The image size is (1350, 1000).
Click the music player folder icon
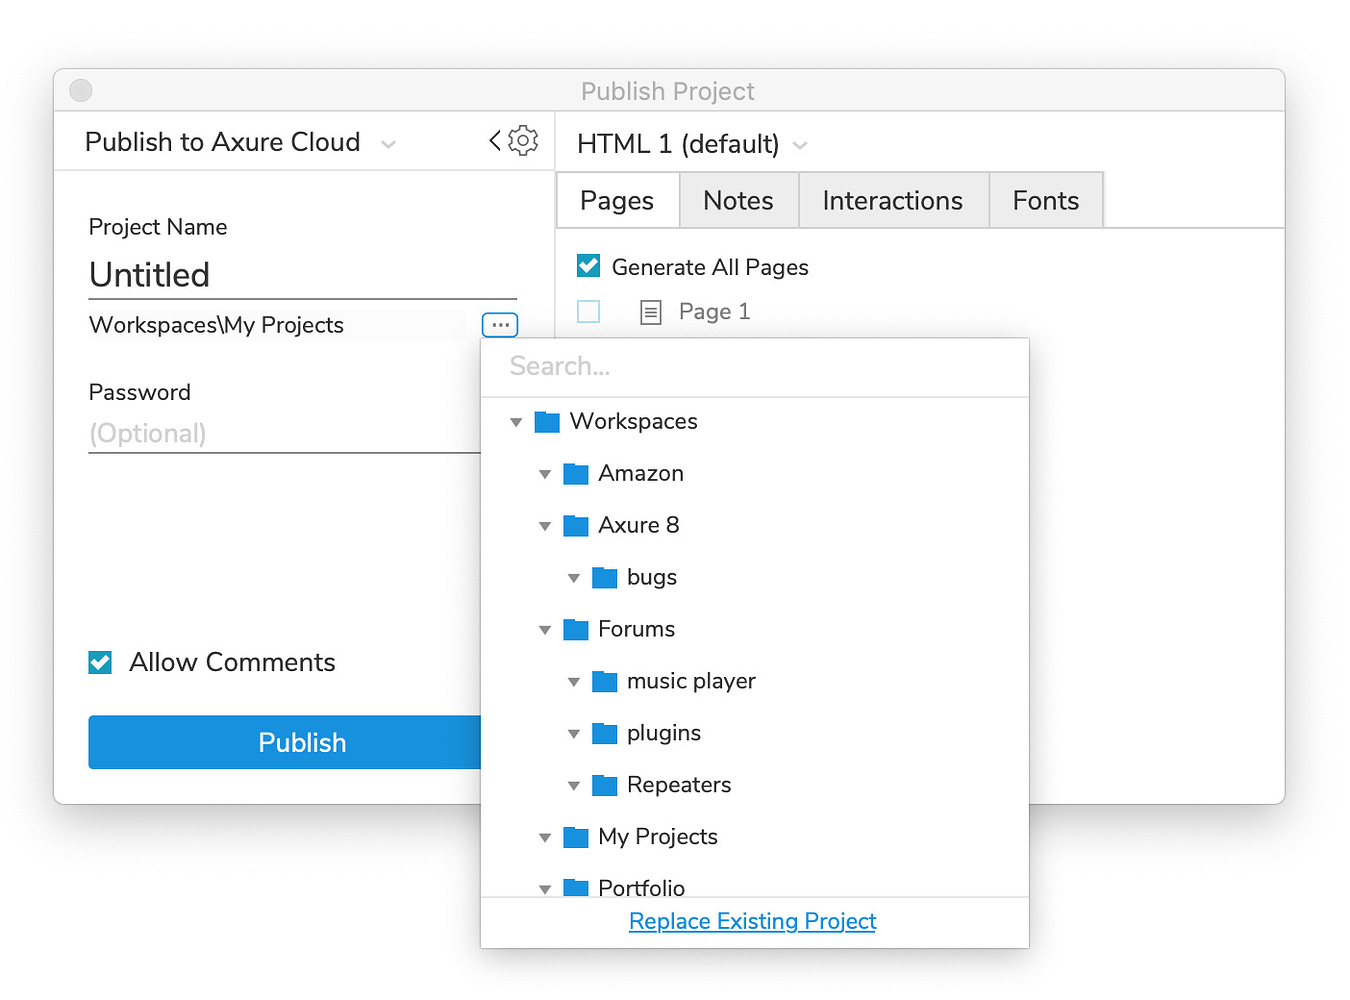tap(605, 681)
